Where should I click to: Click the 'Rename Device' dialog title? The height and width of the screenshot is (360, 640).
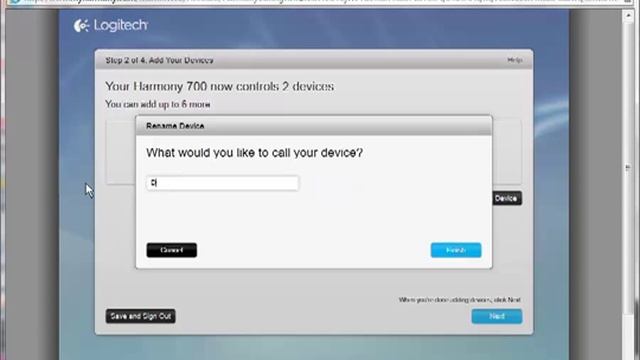[175, 126]
